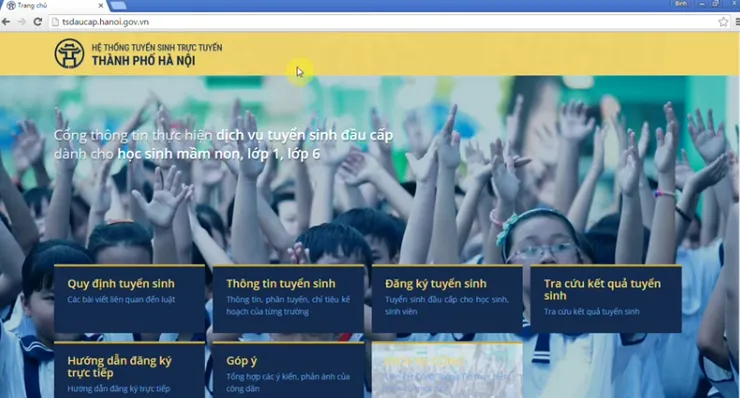Close the Trang chủ tab
This screenshot has width=740, height=398.
(101, 6)
